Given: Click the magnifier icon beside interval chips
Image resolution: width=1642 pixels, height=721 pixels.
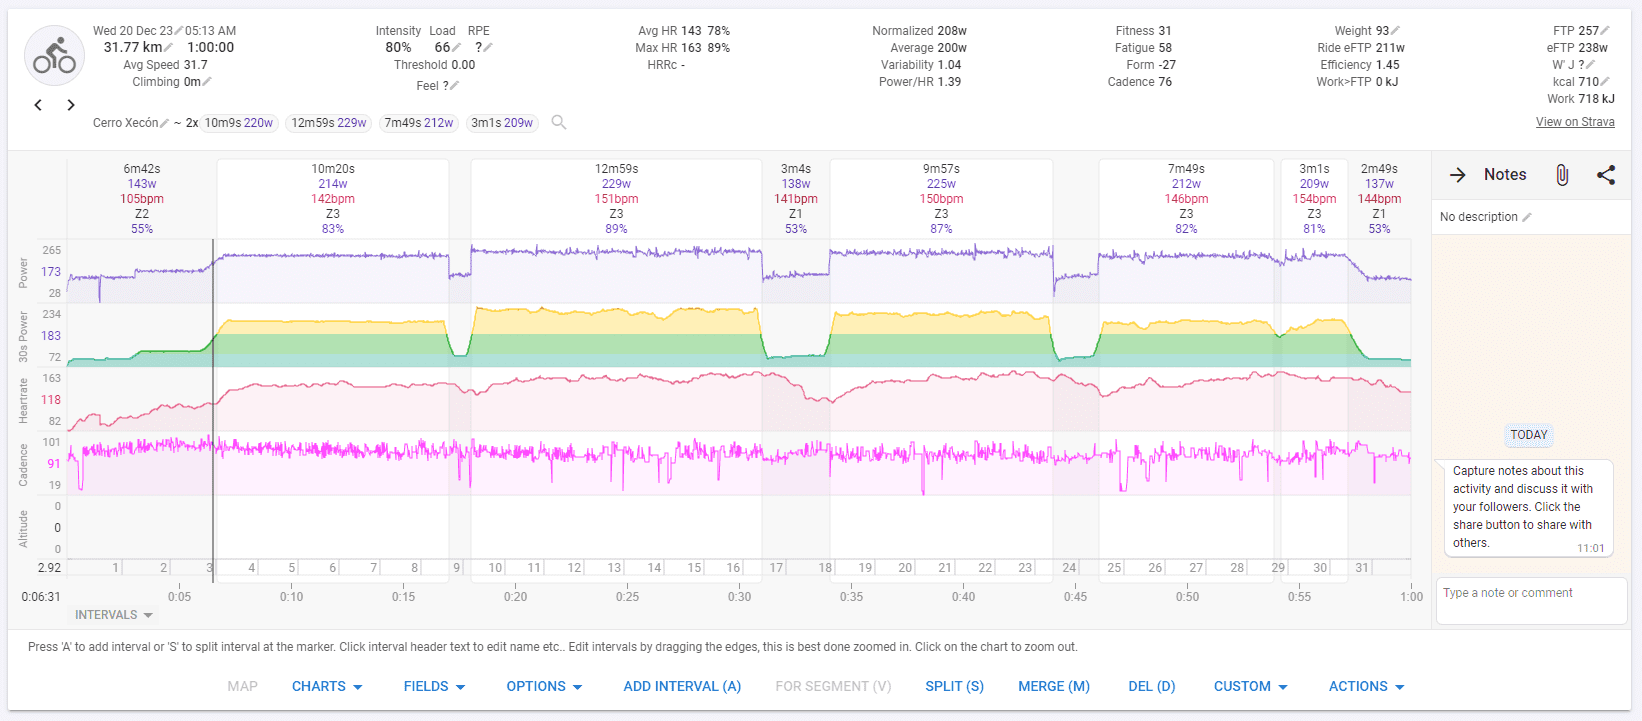Looking at the screenshot, I should 559,122.
